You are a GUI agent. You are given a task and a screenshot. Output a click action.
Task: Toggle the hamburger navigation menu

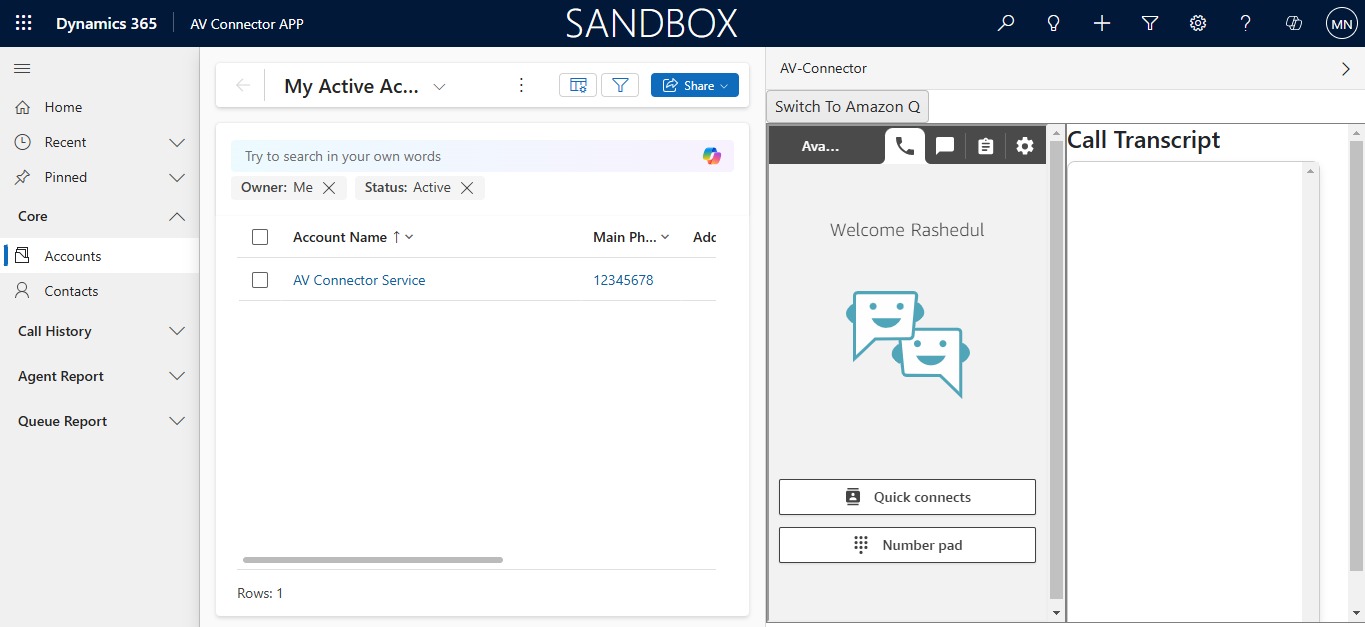(x=22, y=68)
